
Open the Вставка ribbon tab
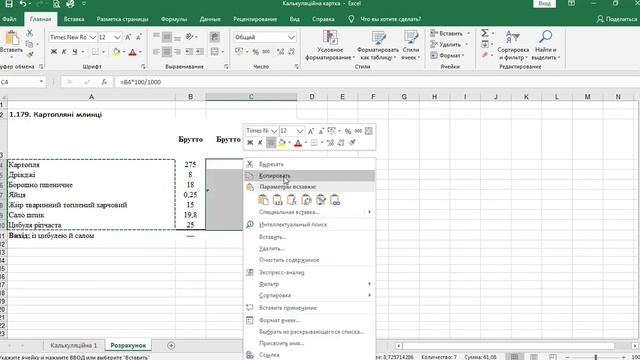pyautogui.click(x=74, y=19)
